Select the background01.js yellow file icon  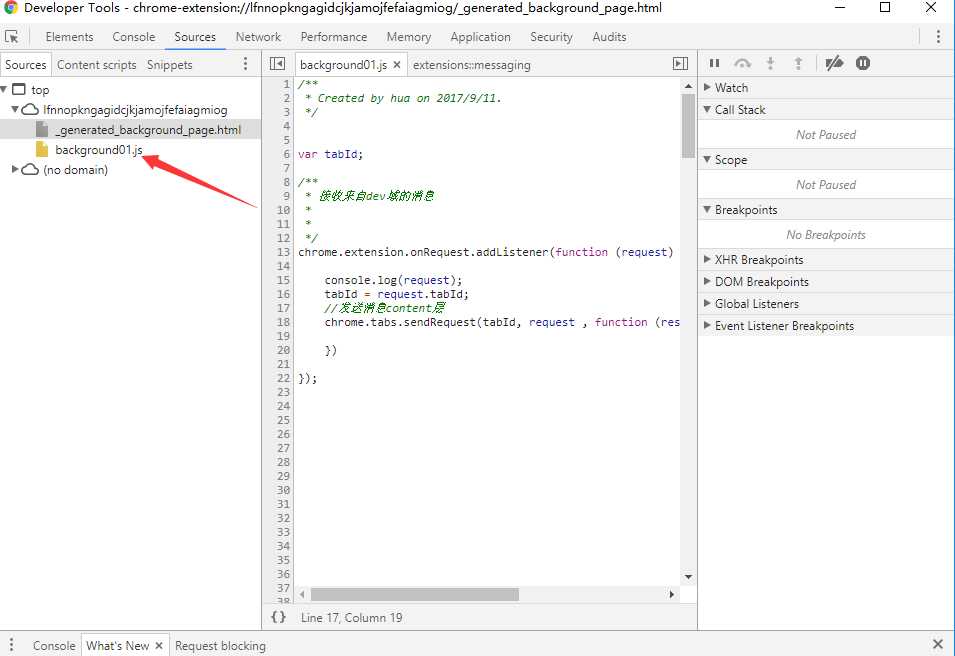pos(42,149)
